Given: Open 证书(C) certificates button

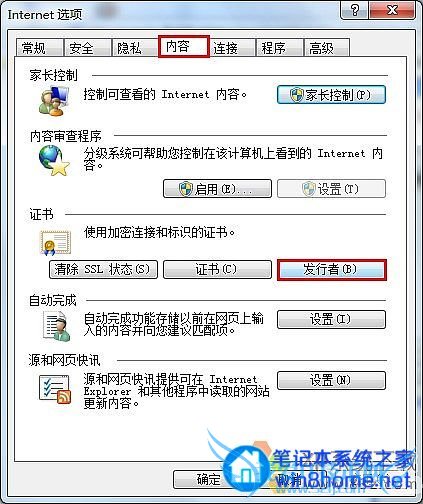Looking at the screenshot, I should [x=217, y=269].
